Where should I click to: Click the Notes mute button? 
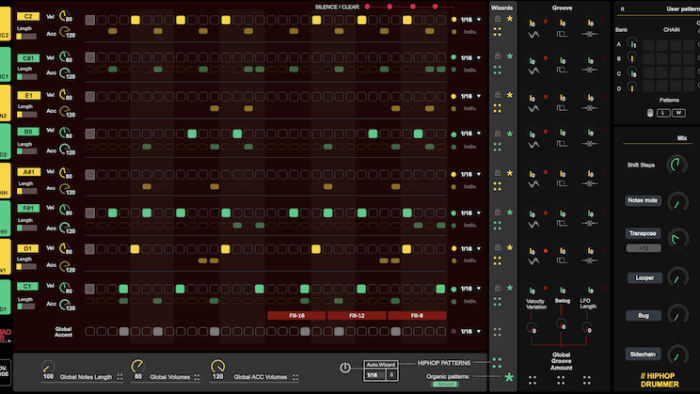[642, 200]
